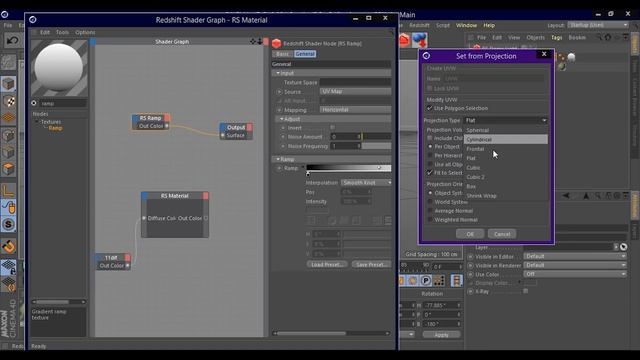Click the Ramp gradient bar

pos(349,168)
